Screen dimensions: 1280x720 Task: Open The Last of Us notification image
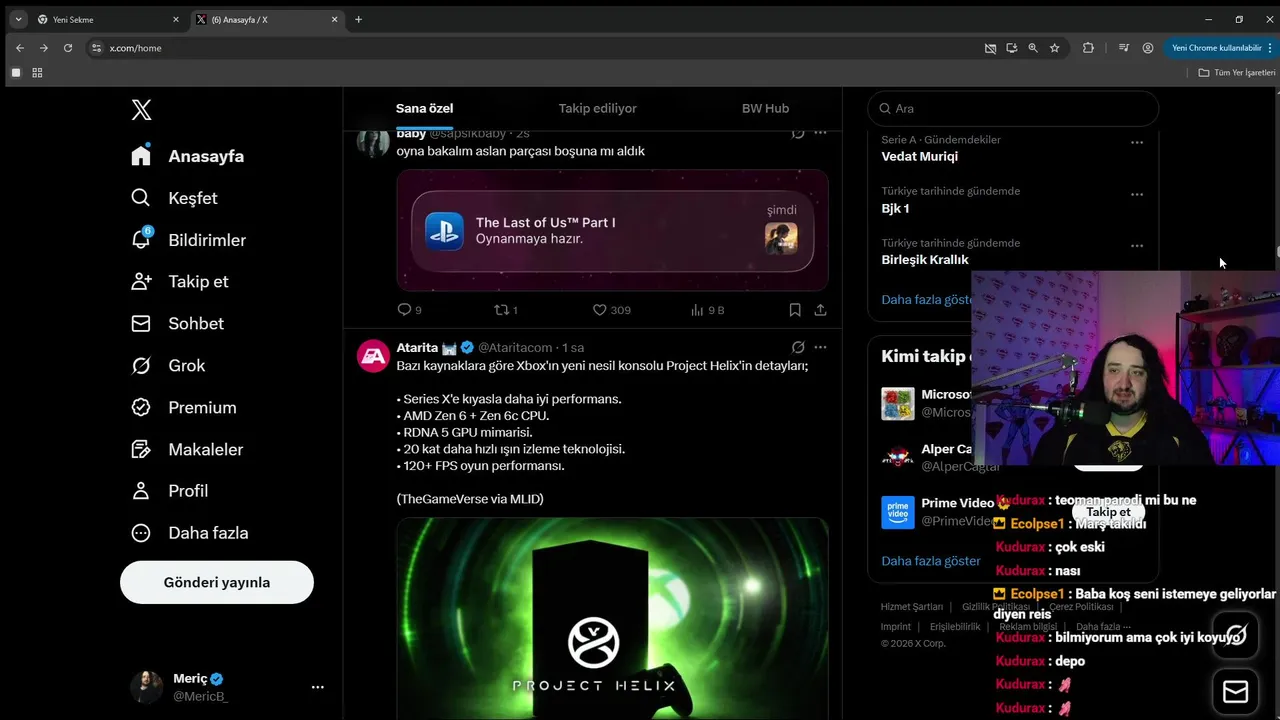612,230
